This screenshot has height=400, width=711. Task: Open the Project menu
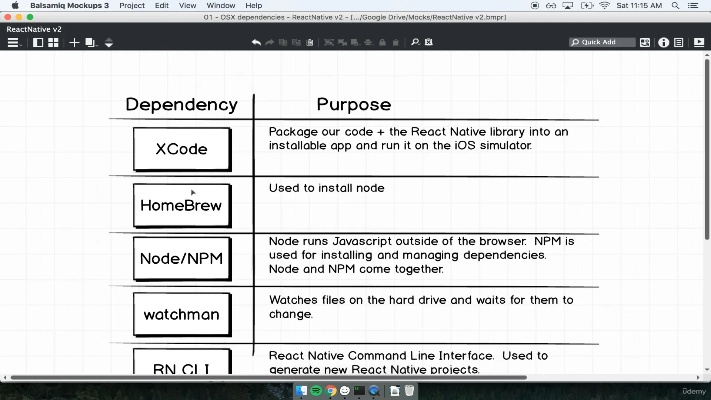[x=132, y=6]
